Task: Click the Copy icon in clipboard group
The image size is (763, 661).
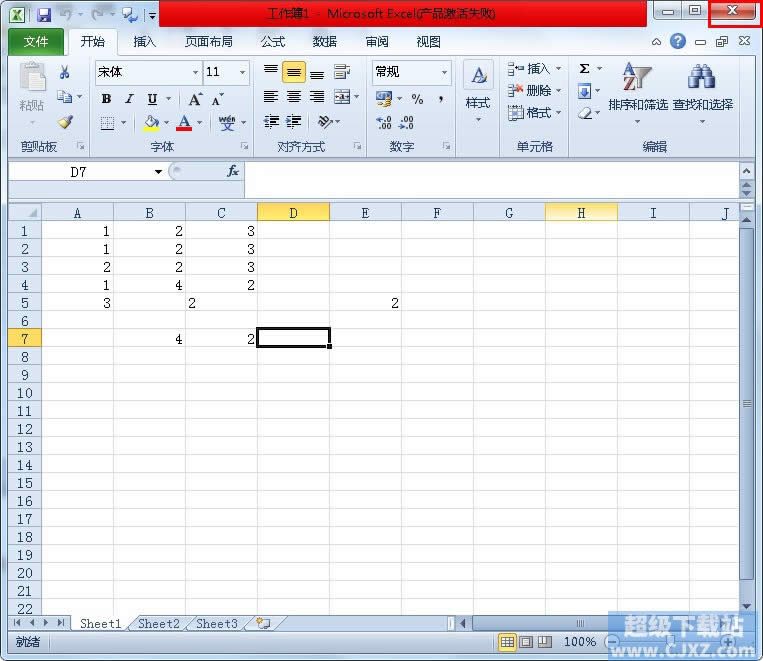Action: point(64,97)
